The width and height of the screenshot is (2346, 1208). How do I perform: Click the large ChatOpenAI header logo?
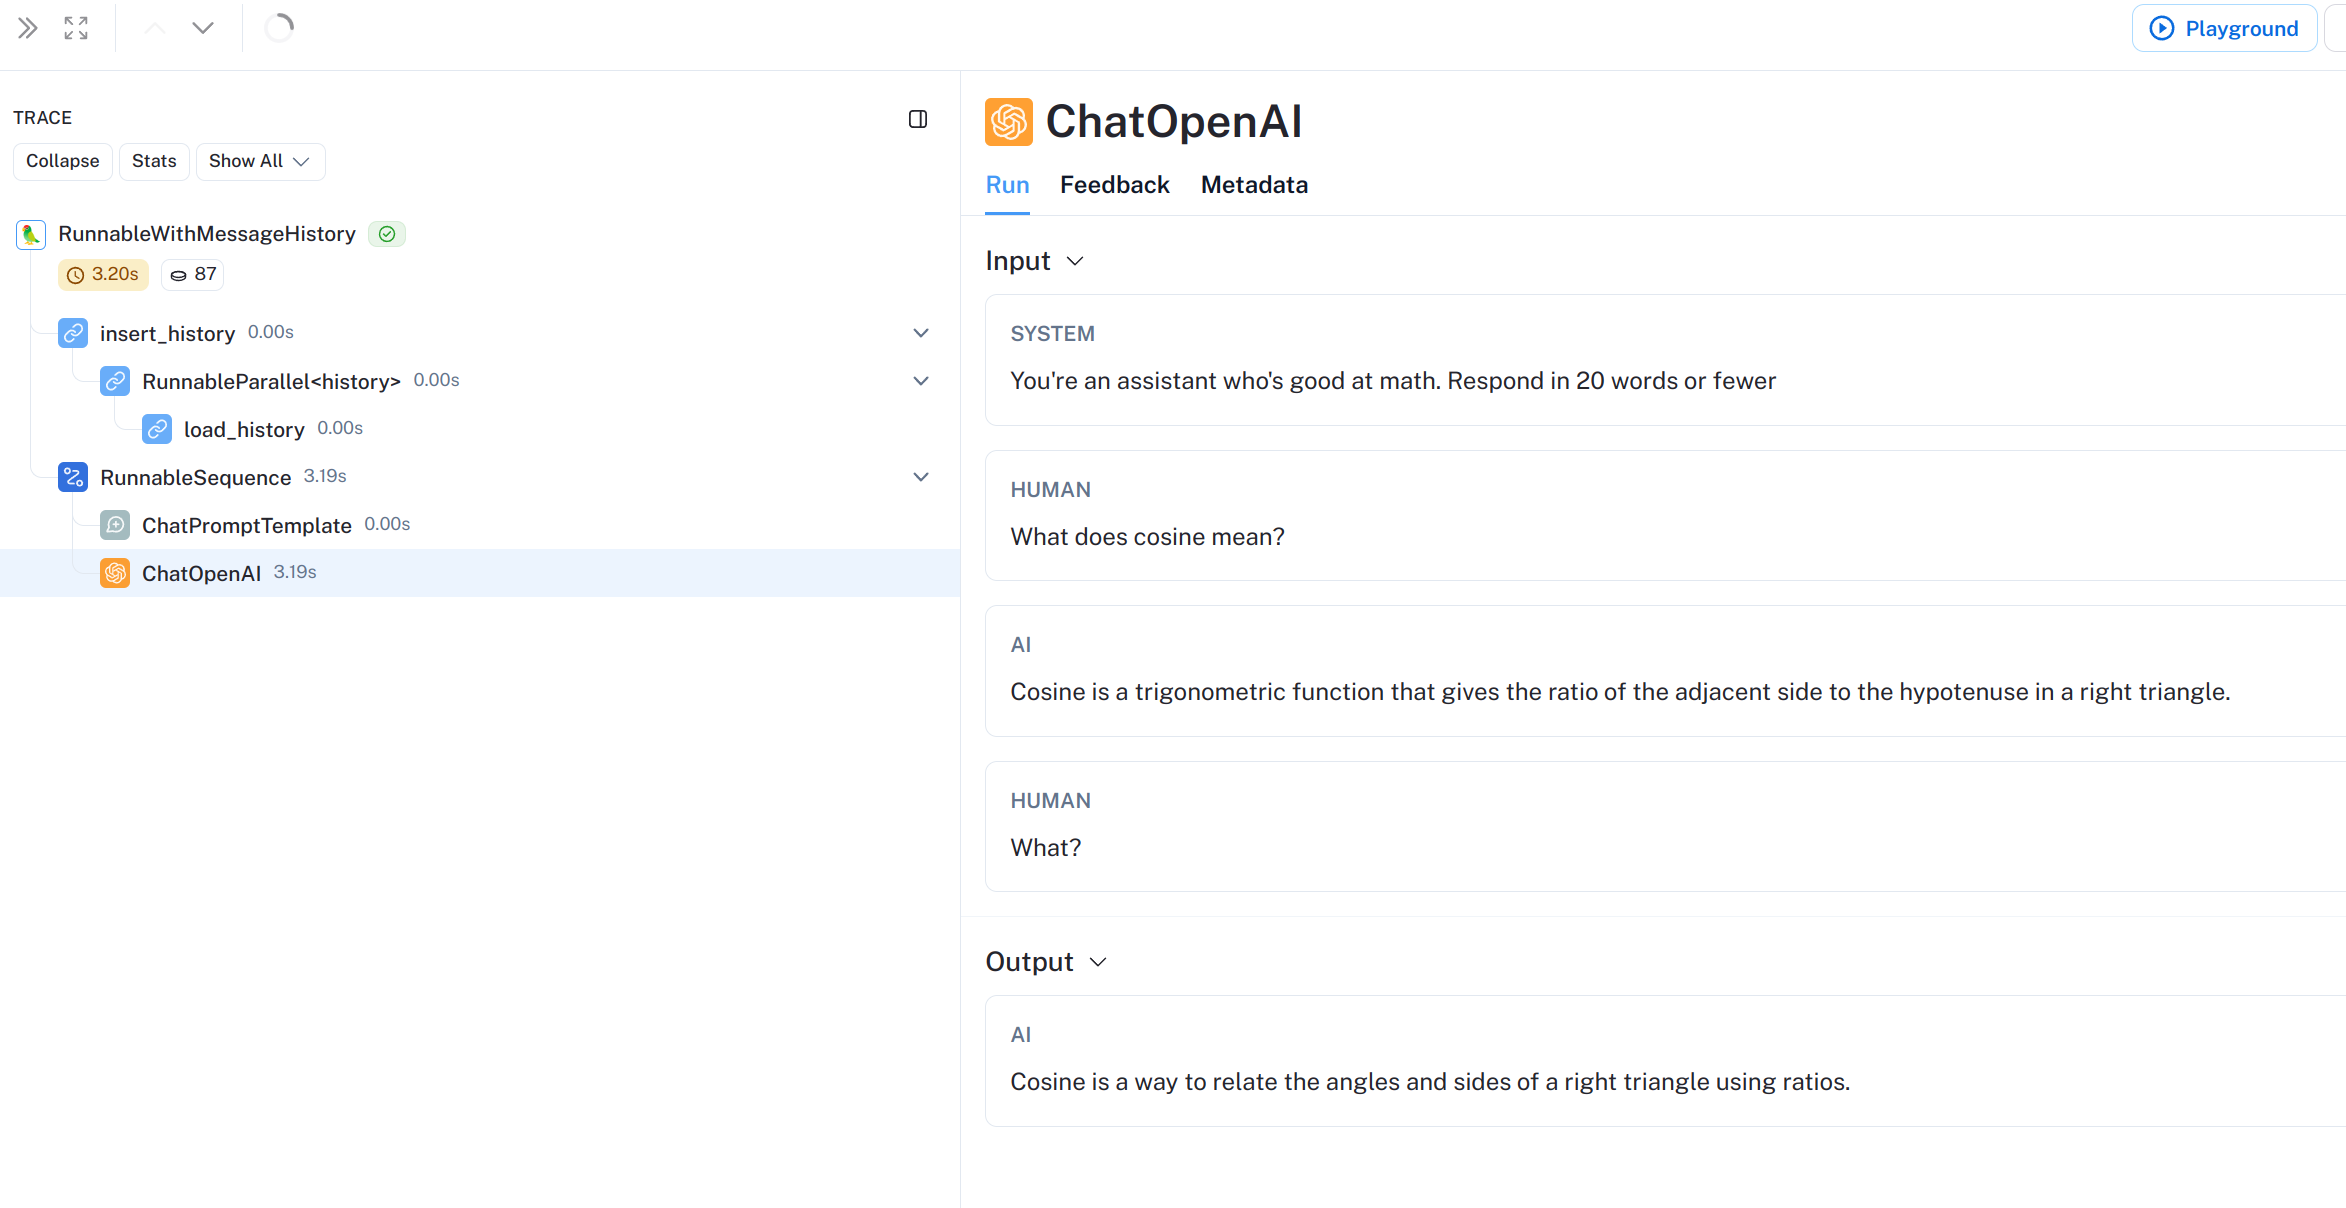pyautogui.click(x=1008, y=122)
